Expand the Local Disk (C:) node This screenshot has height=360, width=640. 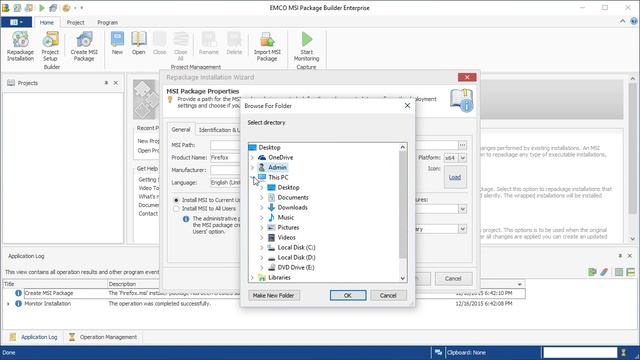262,247
